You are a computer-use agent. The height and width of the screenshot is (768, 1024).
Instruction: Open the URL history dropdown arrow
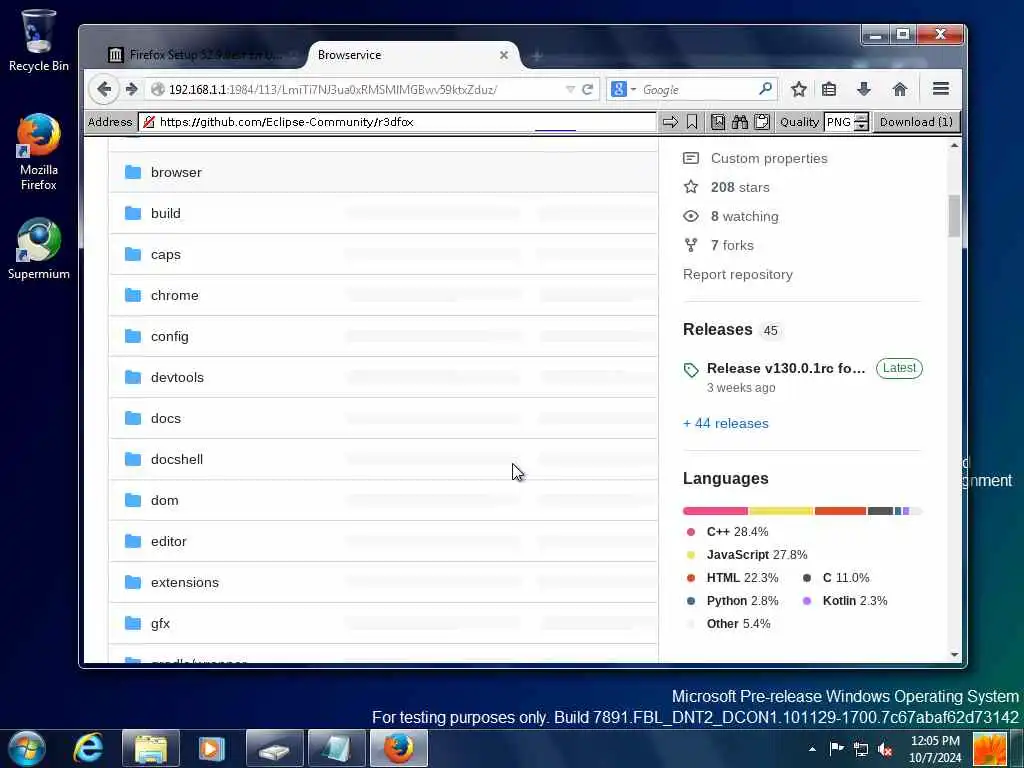point(570,89)
